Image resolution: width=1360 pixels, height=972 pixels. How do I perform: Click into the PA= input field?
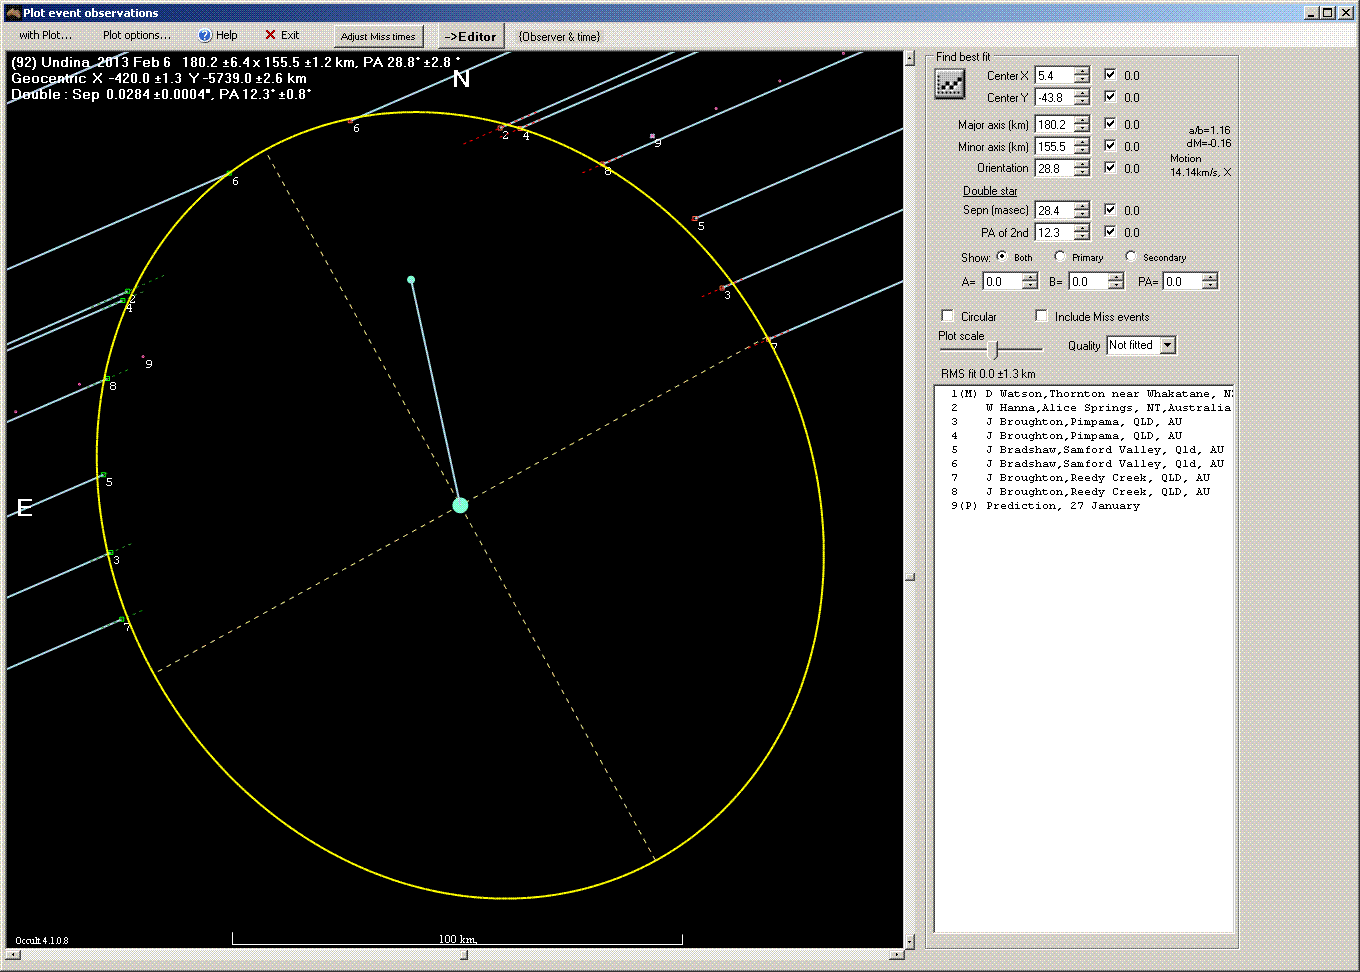[1182, 282]
